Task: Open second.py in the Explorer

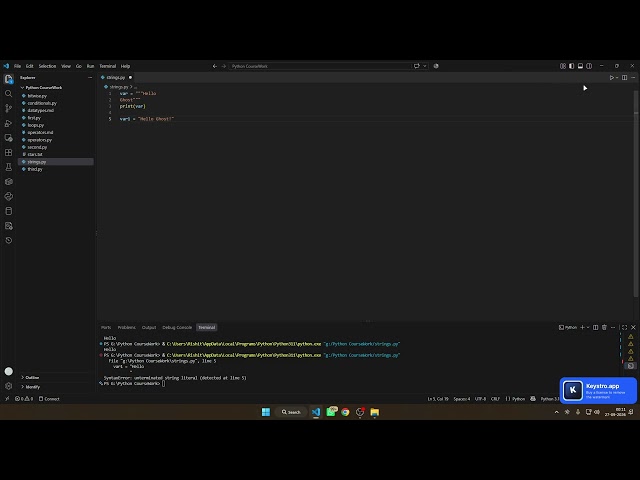Action: (37, 147)
